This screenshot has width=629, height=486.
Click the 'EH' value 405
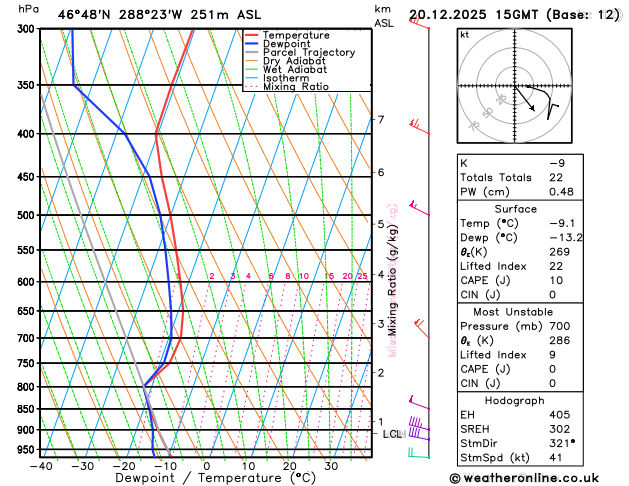(x=560, y=415)
